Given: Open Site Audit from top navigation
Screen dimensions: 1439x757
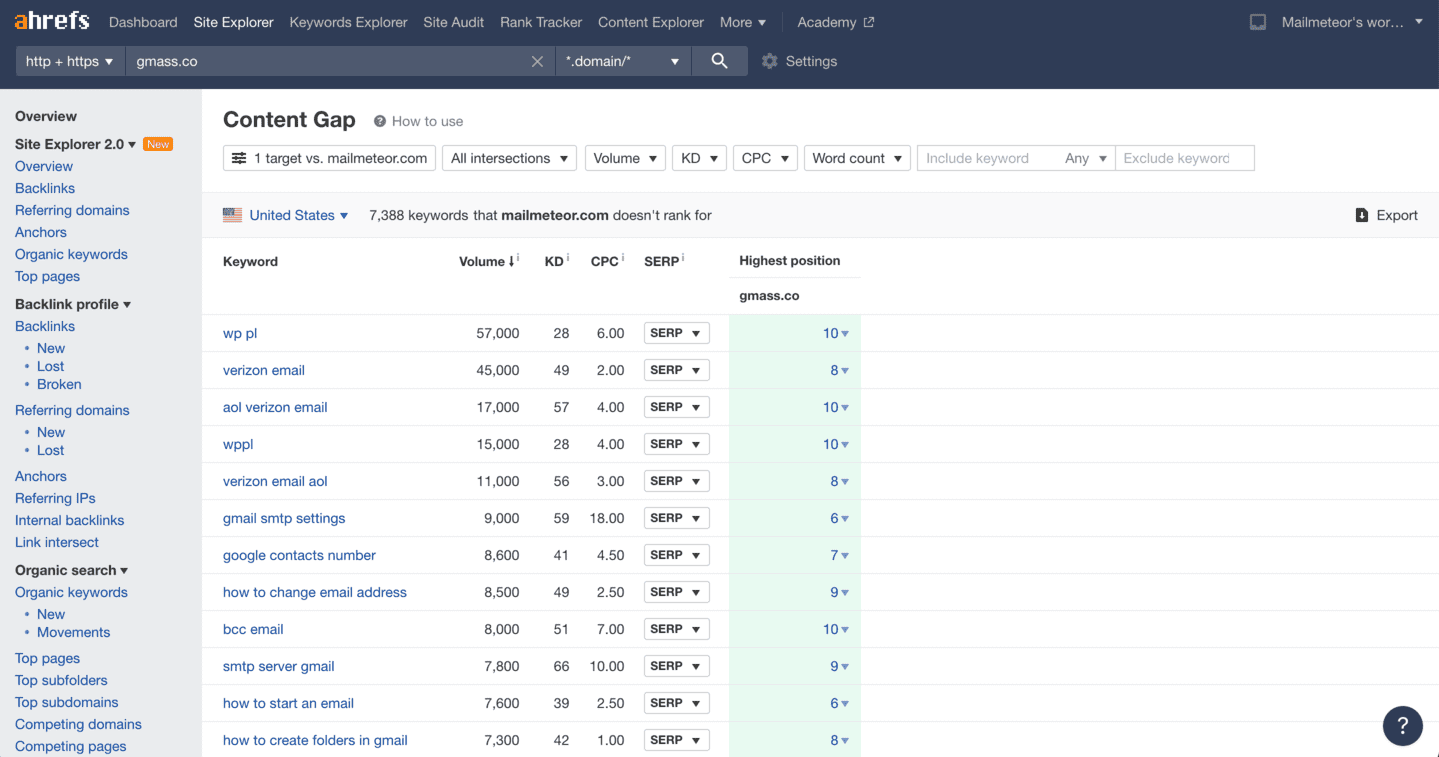Looking at the screenshot, I should tap(454, 22).
